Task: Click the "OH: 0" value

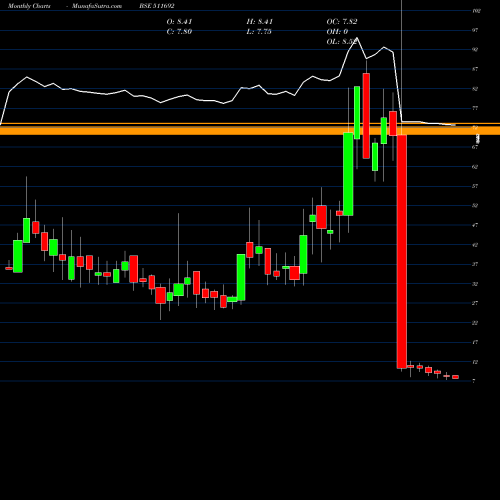Action: (x=337, y=32)
